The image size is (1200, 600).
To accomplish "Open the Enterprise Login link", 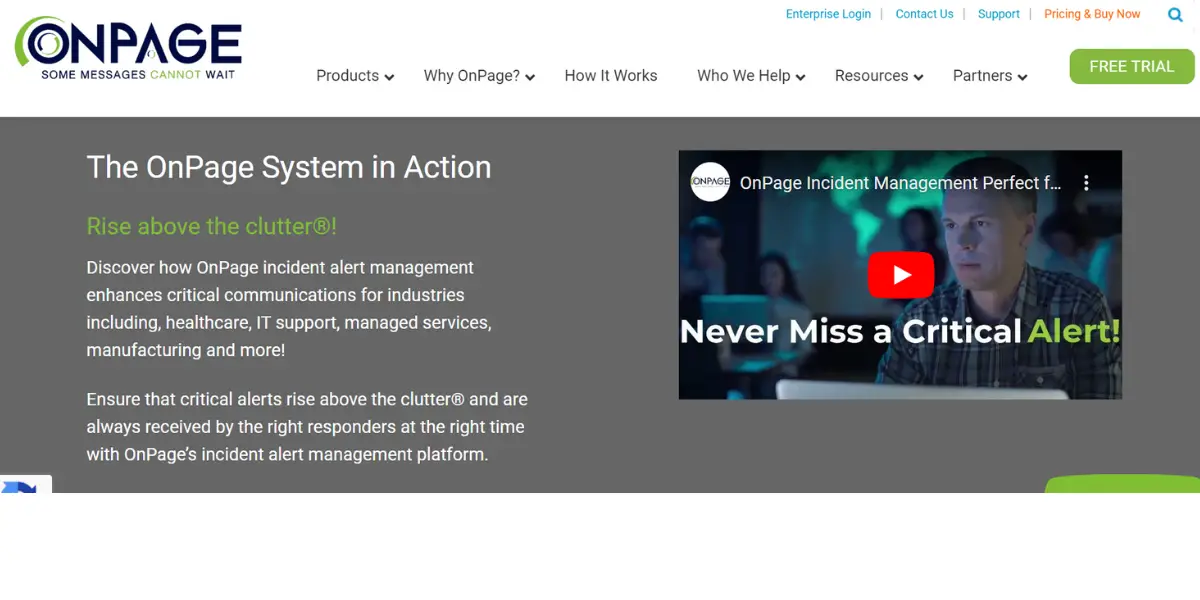I will (828, 14).
